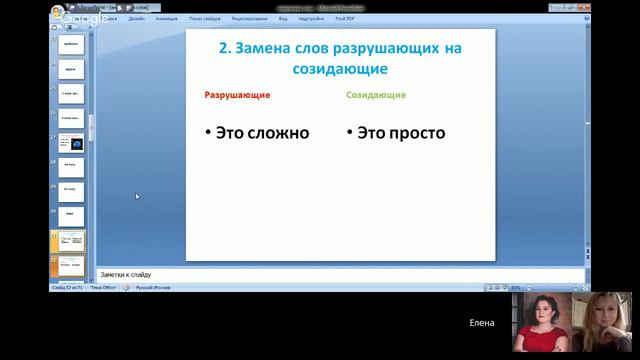Click the zoom out minus button

529,288
